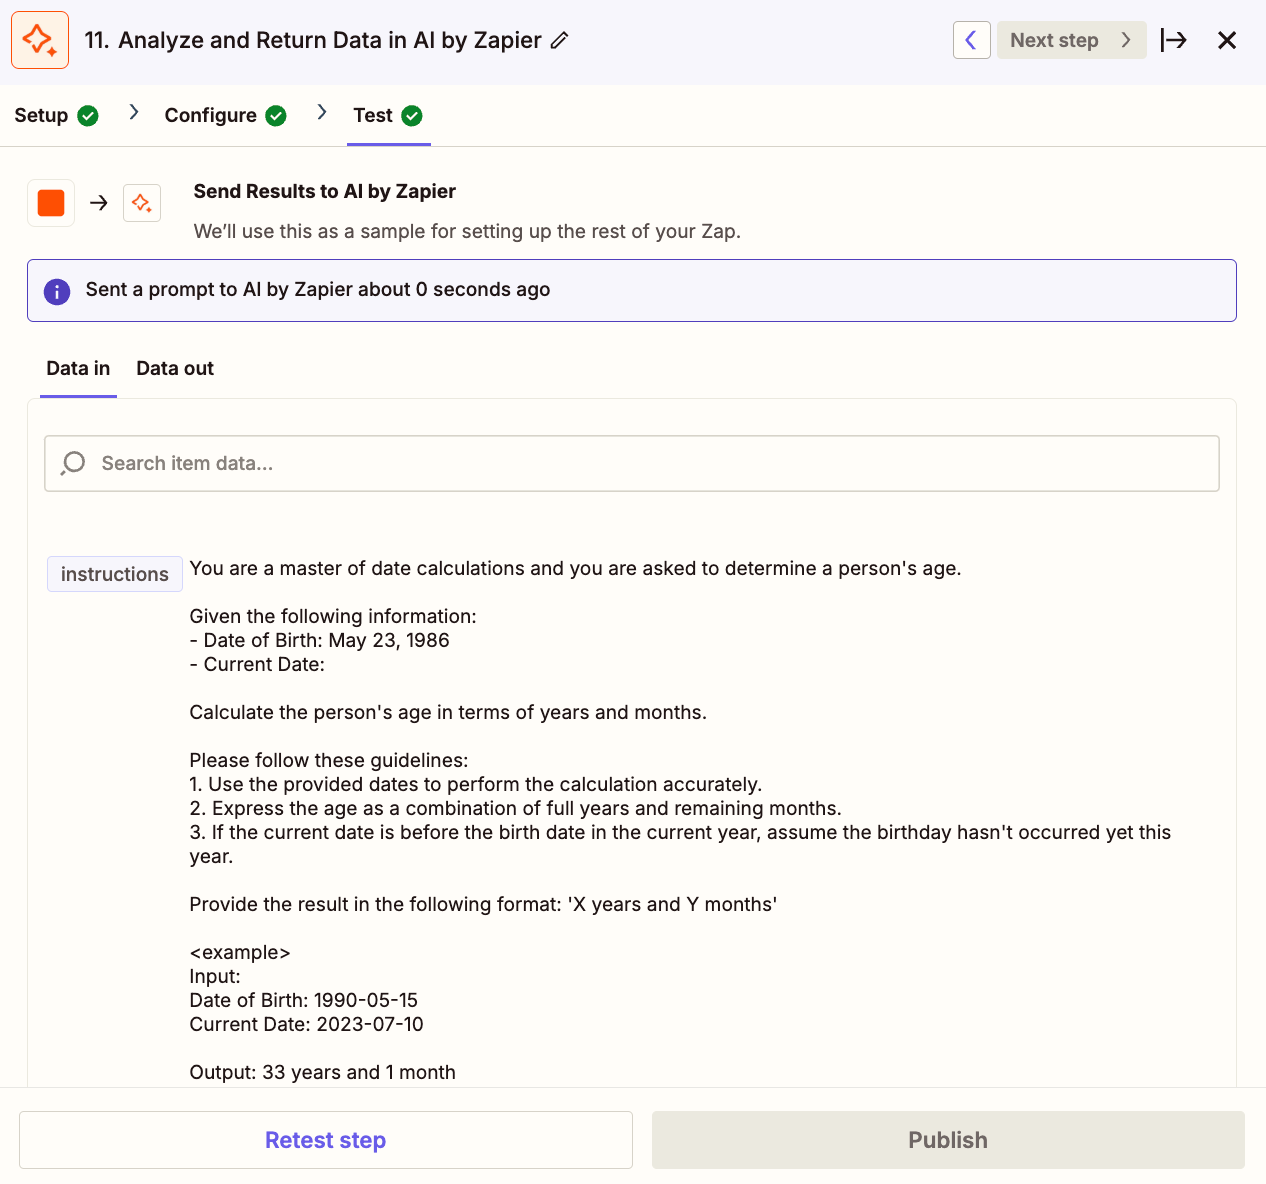Click 'Current Date: 2023-07-10' line
Image resolution: width=1266 pixels, height=1184 pixels.
click(307, 1024)
